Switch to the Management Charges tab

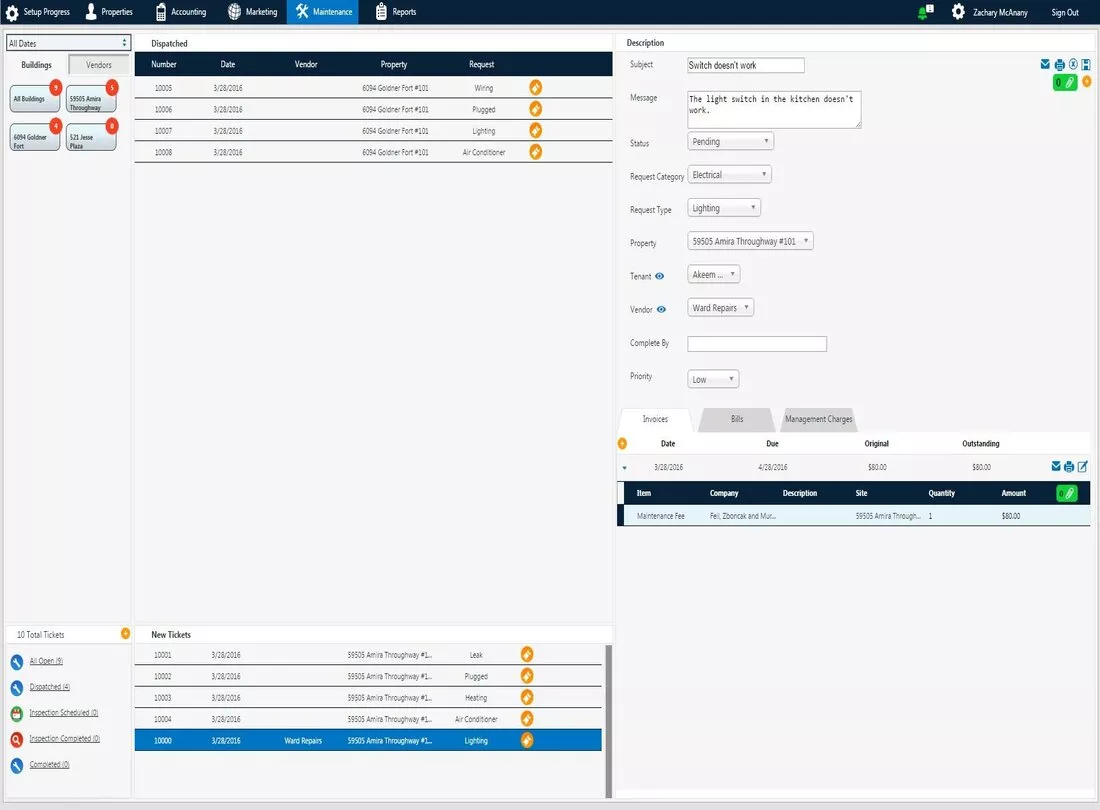[x=819, y=419]
